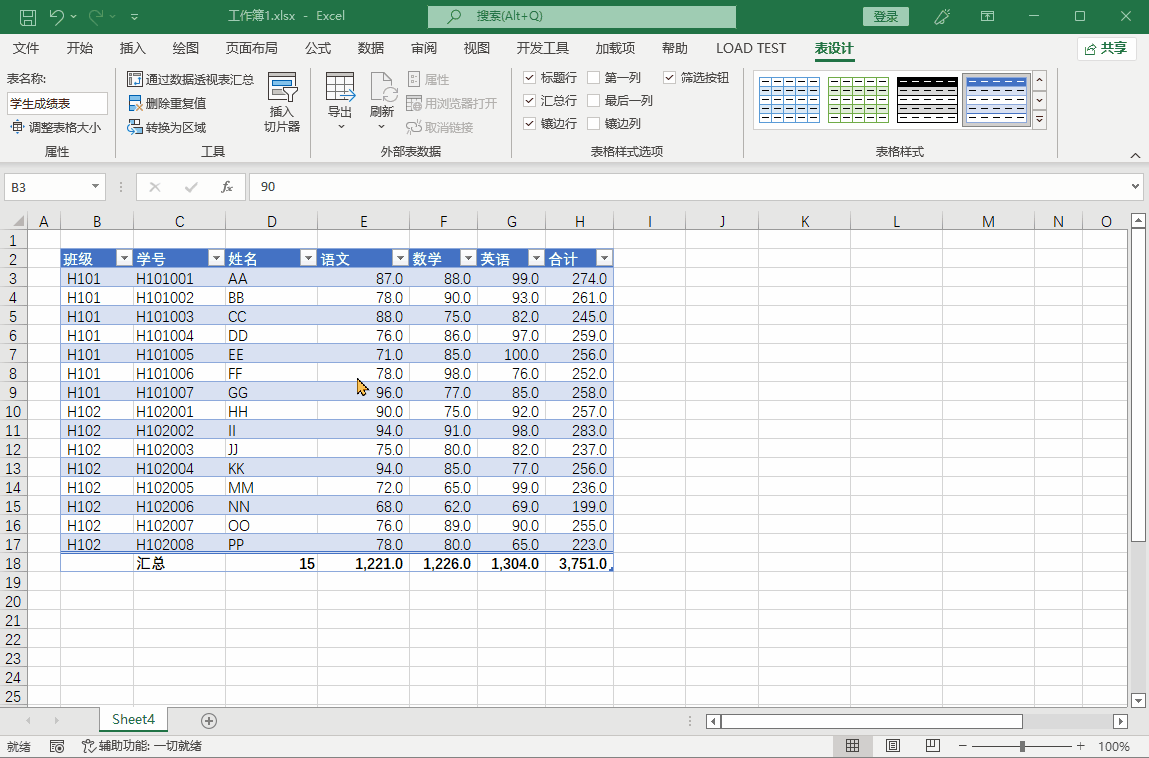Click Remove Duplicates (删除重复值)
This screenshot has height=758, width=1149.
point(167,103)
